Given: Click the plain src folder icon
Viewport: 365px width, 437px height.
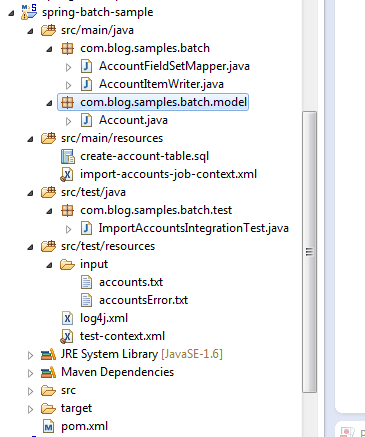Looking at the screenshot, I should [x=48, y=390].
